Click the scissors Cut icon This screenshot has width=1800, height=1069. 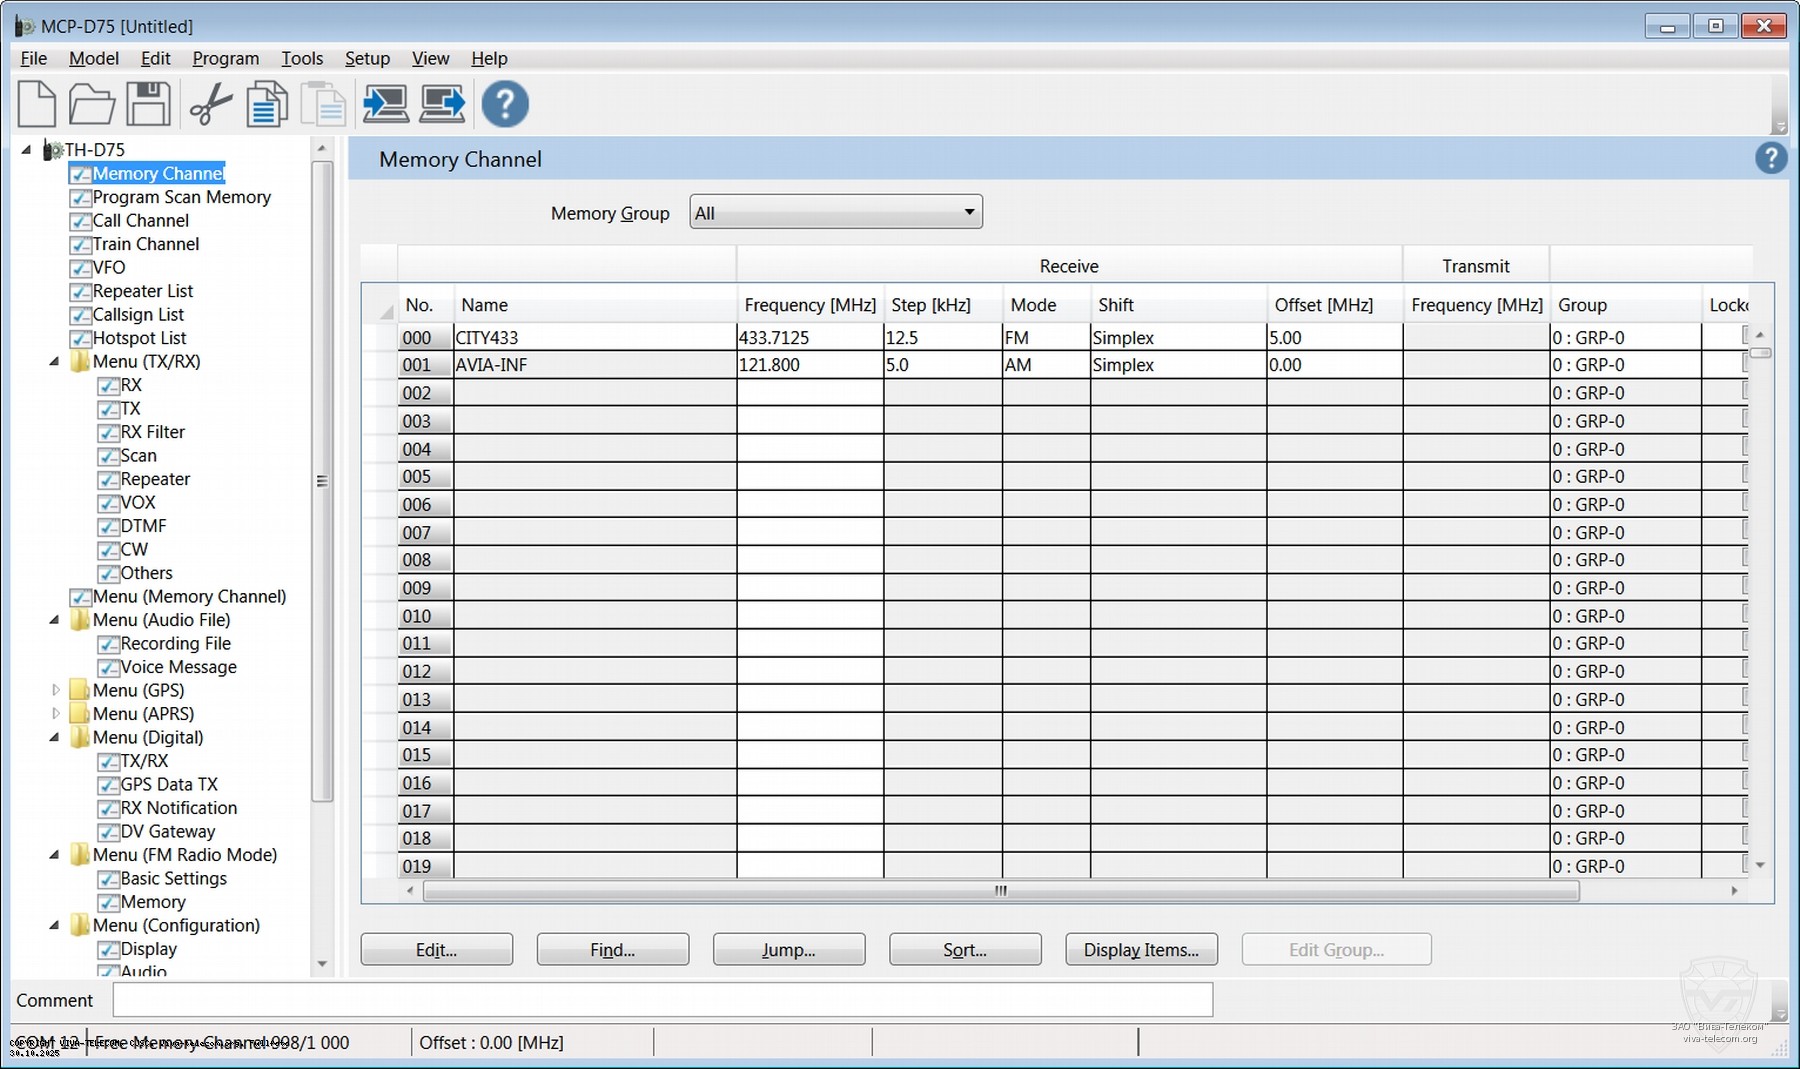[210, 104]
